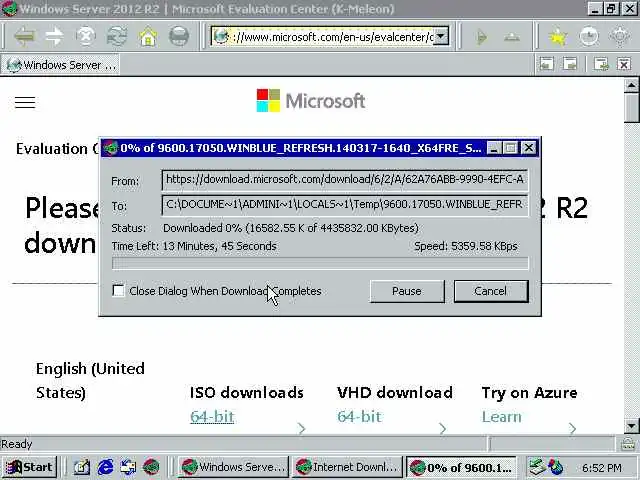This screenshot has height=480, width=640.
Task: Select the Windows Server browser tab
Action: (60, 65)
